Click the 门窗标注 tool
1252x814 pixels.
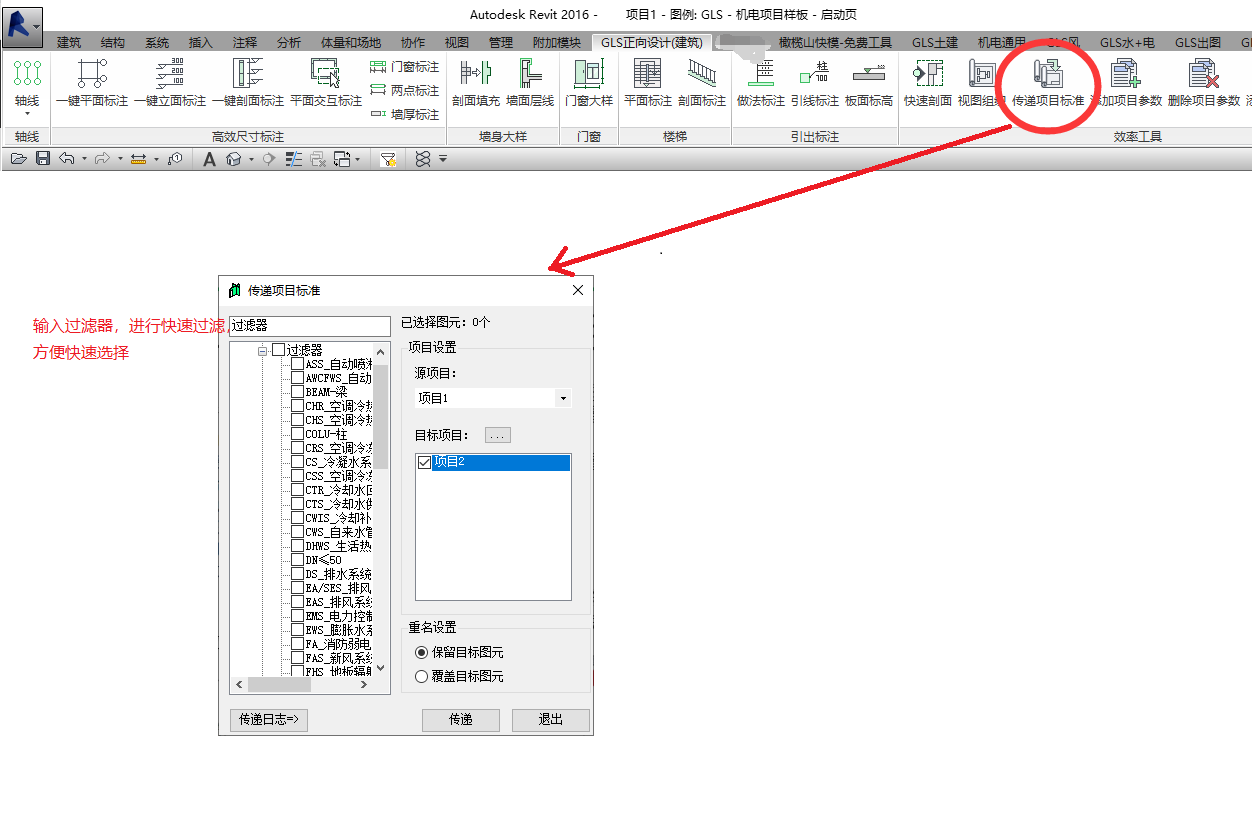pos(404,67)
